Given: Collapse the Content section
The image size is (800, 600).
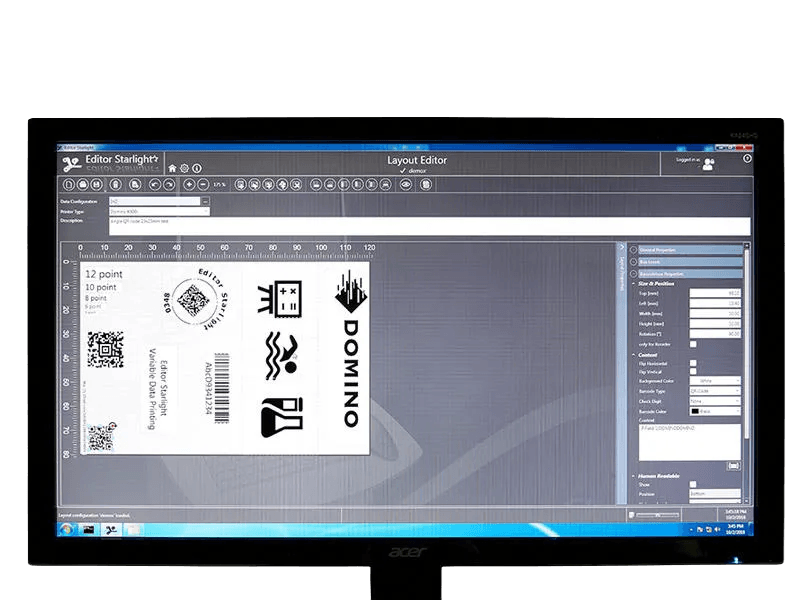Looking at the screenshot, I should (634, 355).
